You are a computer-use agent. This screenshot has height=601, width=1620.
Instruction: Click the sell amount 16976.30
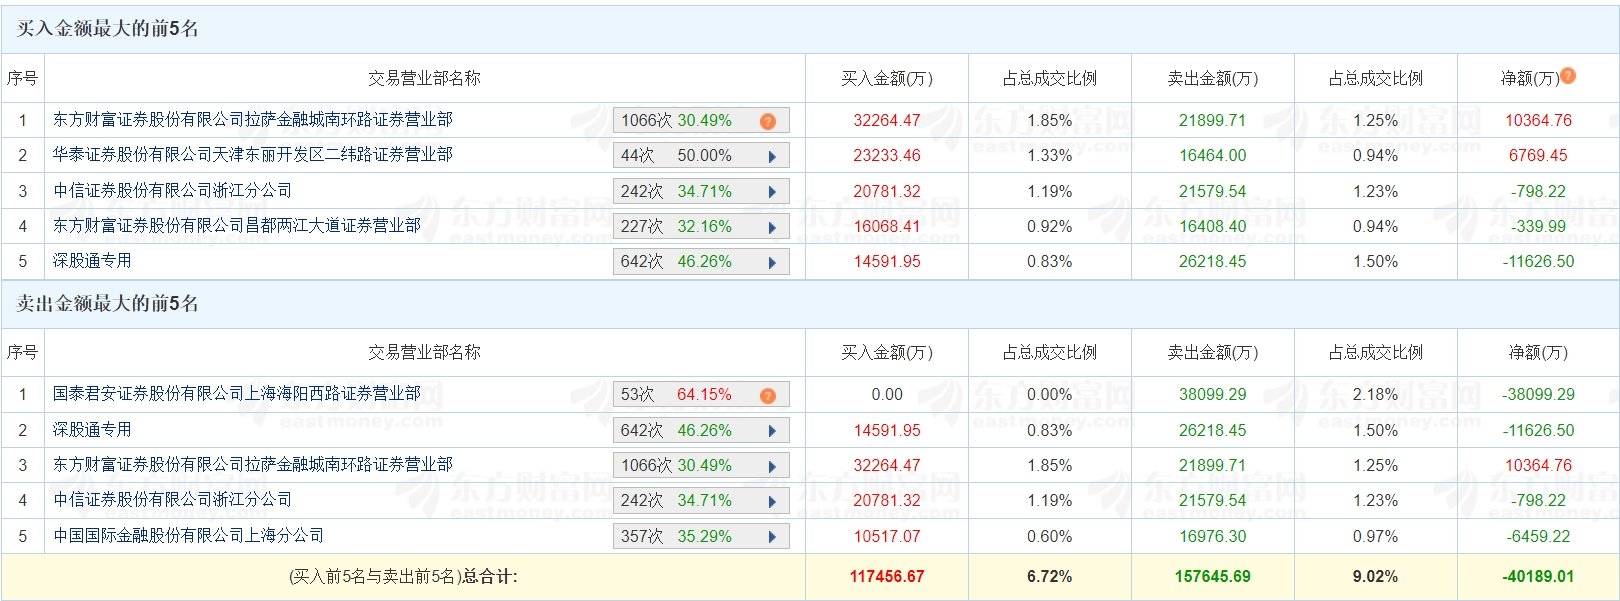click(x=1213, y=537)
